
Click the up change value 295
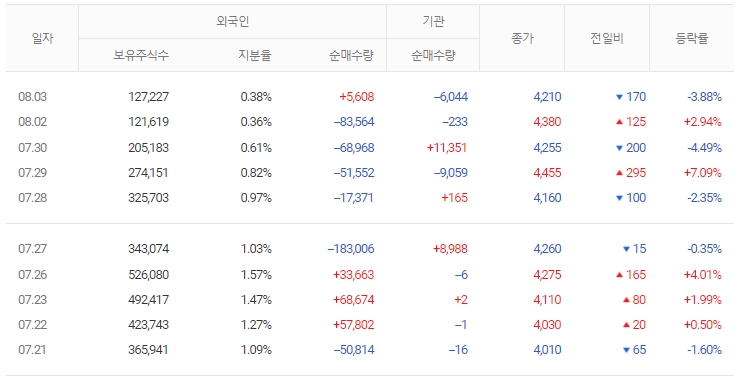point(636,172)
